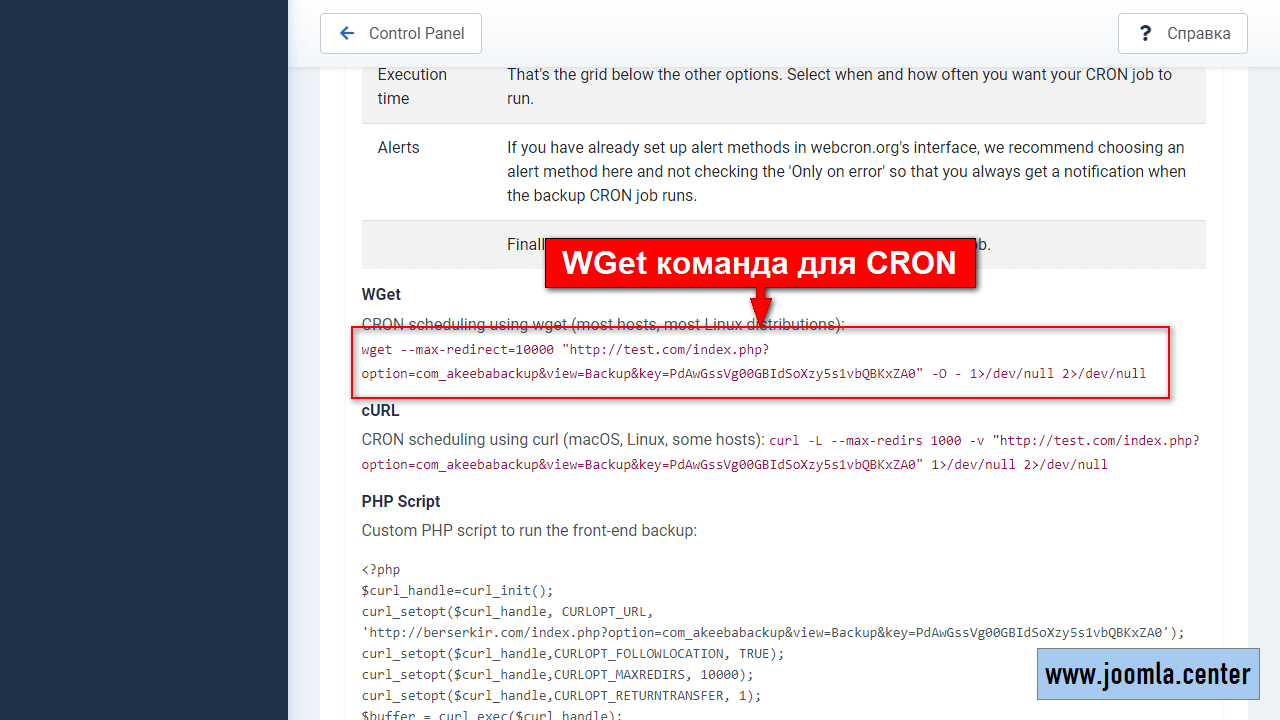
Task: Open help with the Справка button label
Action: pos(1198,33)
